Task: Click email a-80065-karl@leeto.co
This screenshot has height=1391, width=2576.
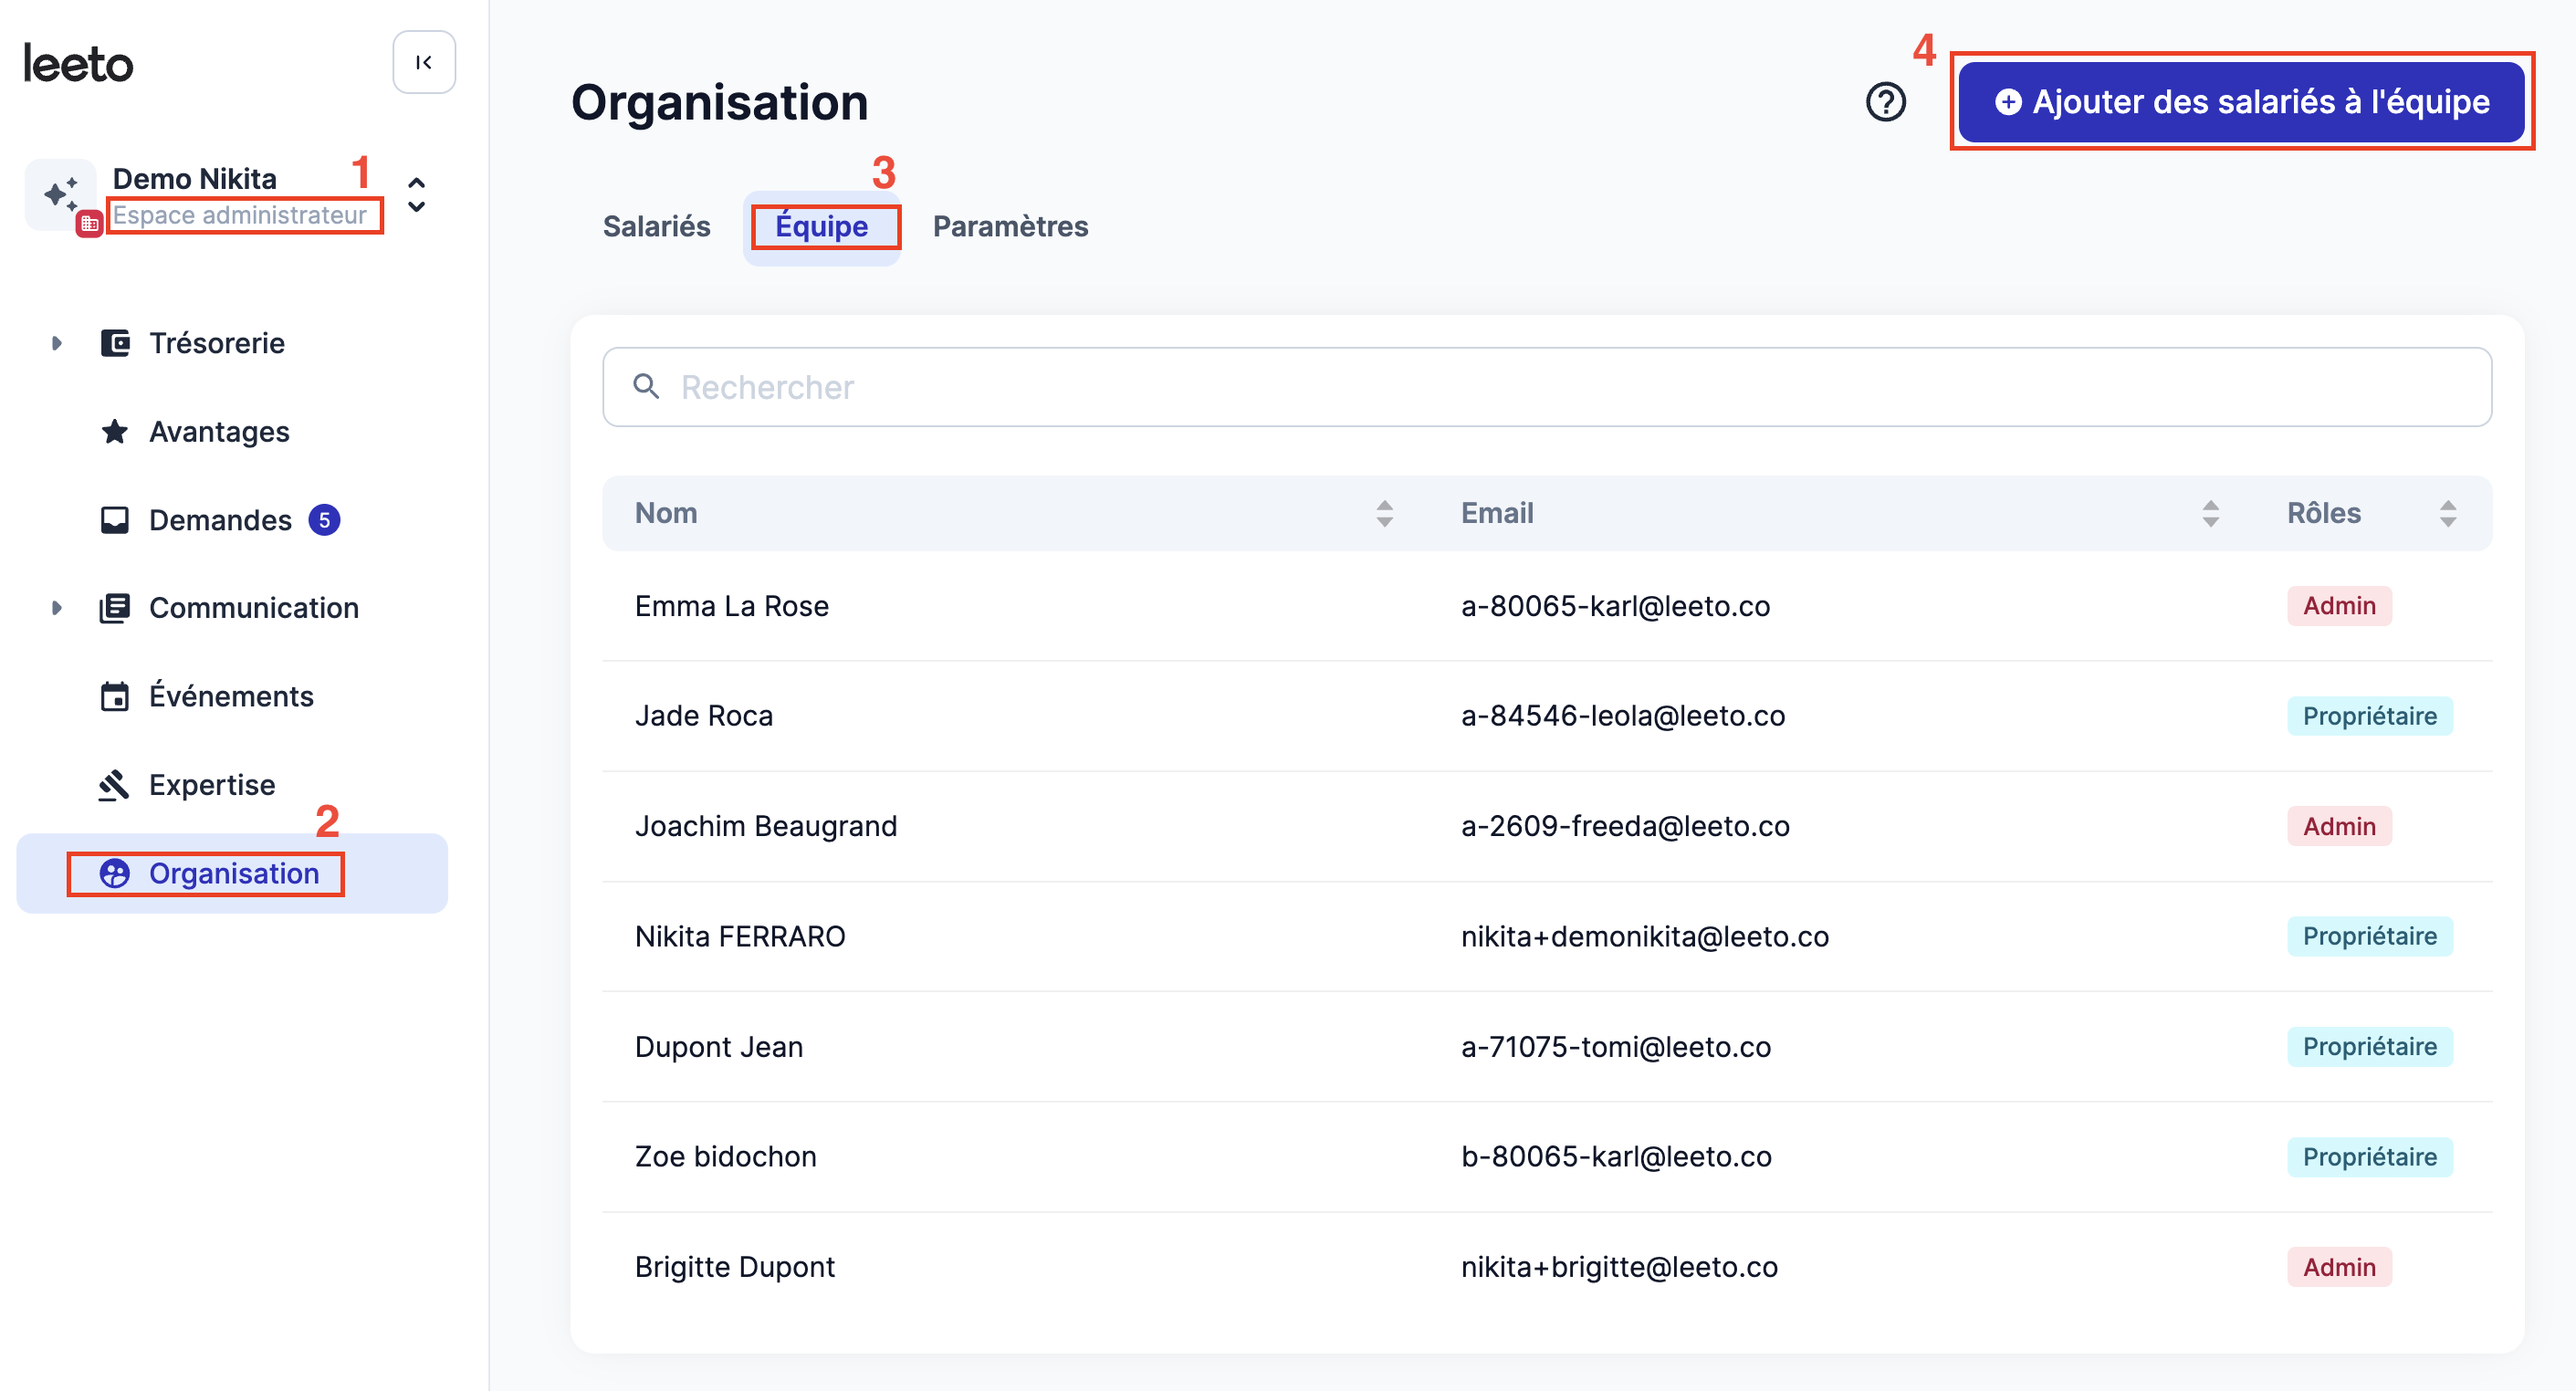Action: tap(1615, 606)
